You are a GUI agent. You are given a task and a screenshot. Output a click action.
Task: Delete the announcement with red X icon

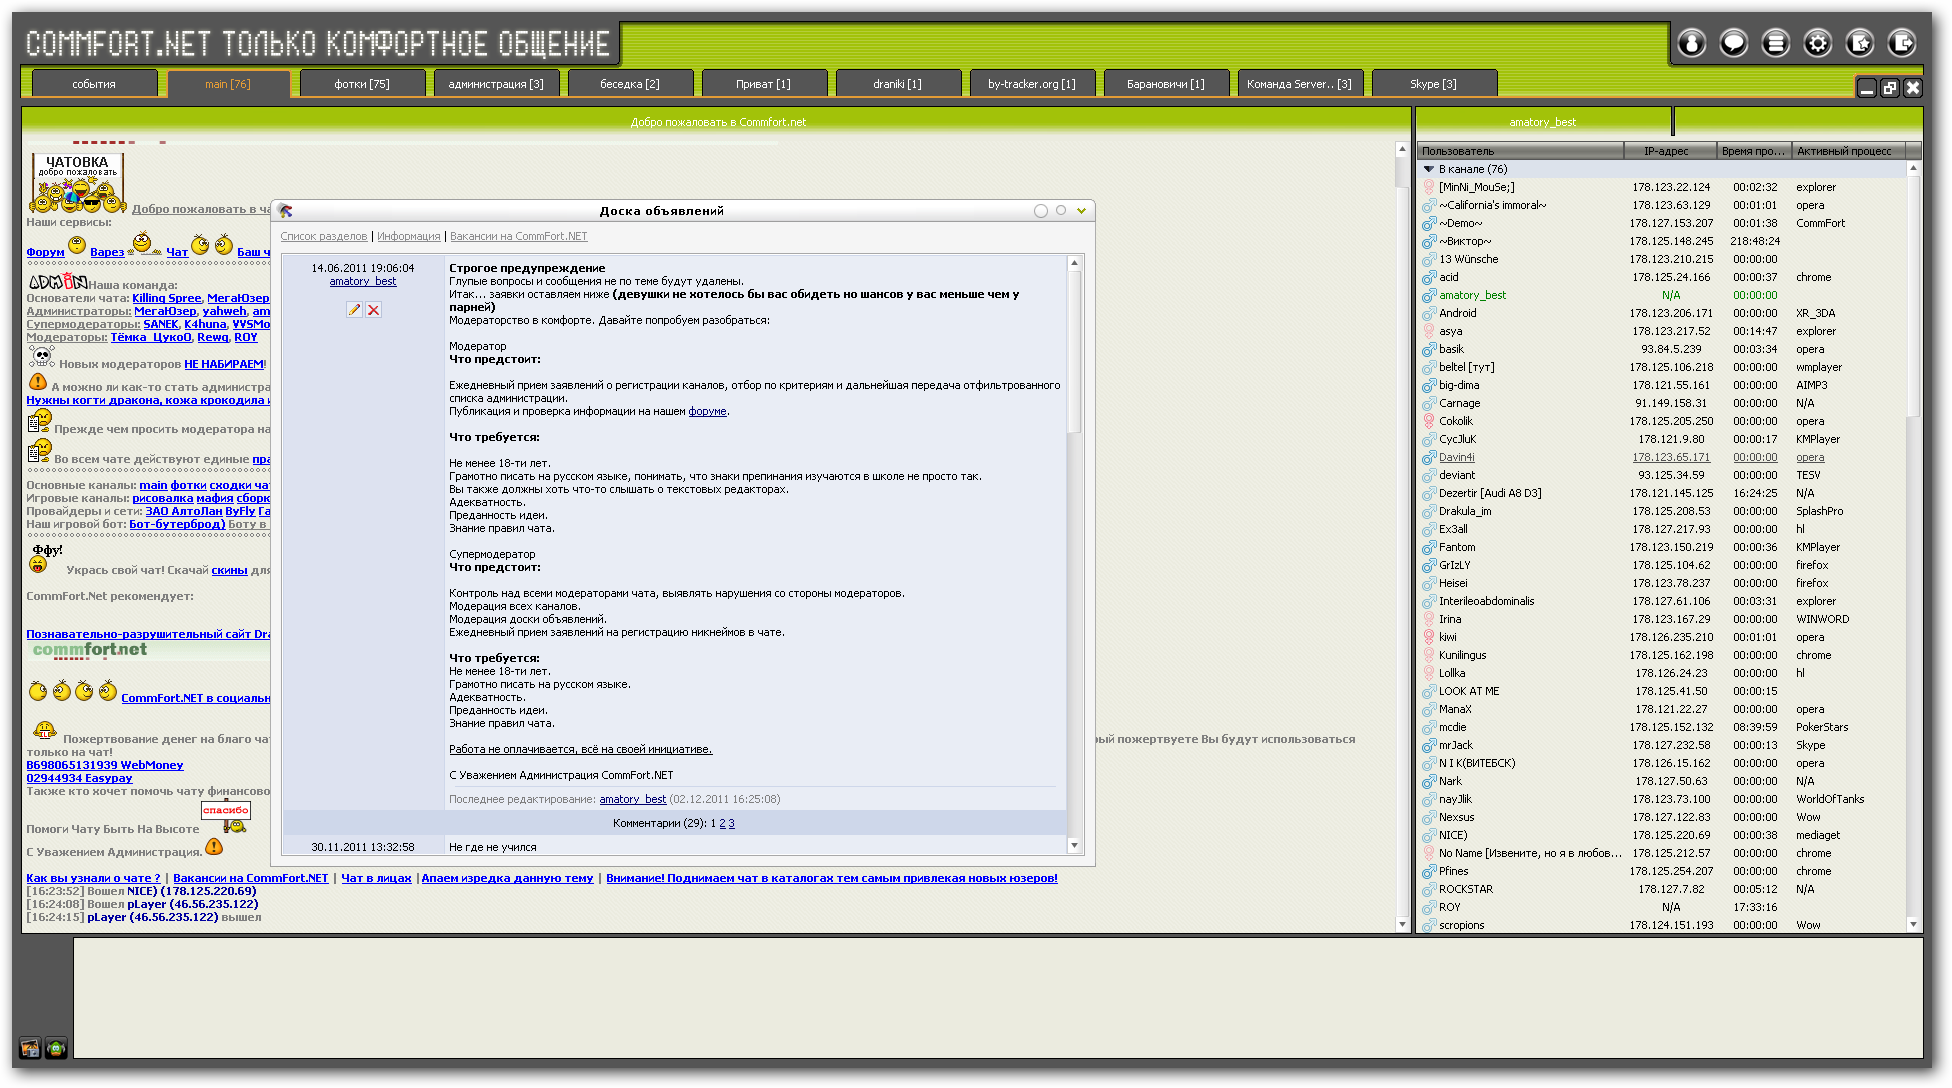pos(373,310)
